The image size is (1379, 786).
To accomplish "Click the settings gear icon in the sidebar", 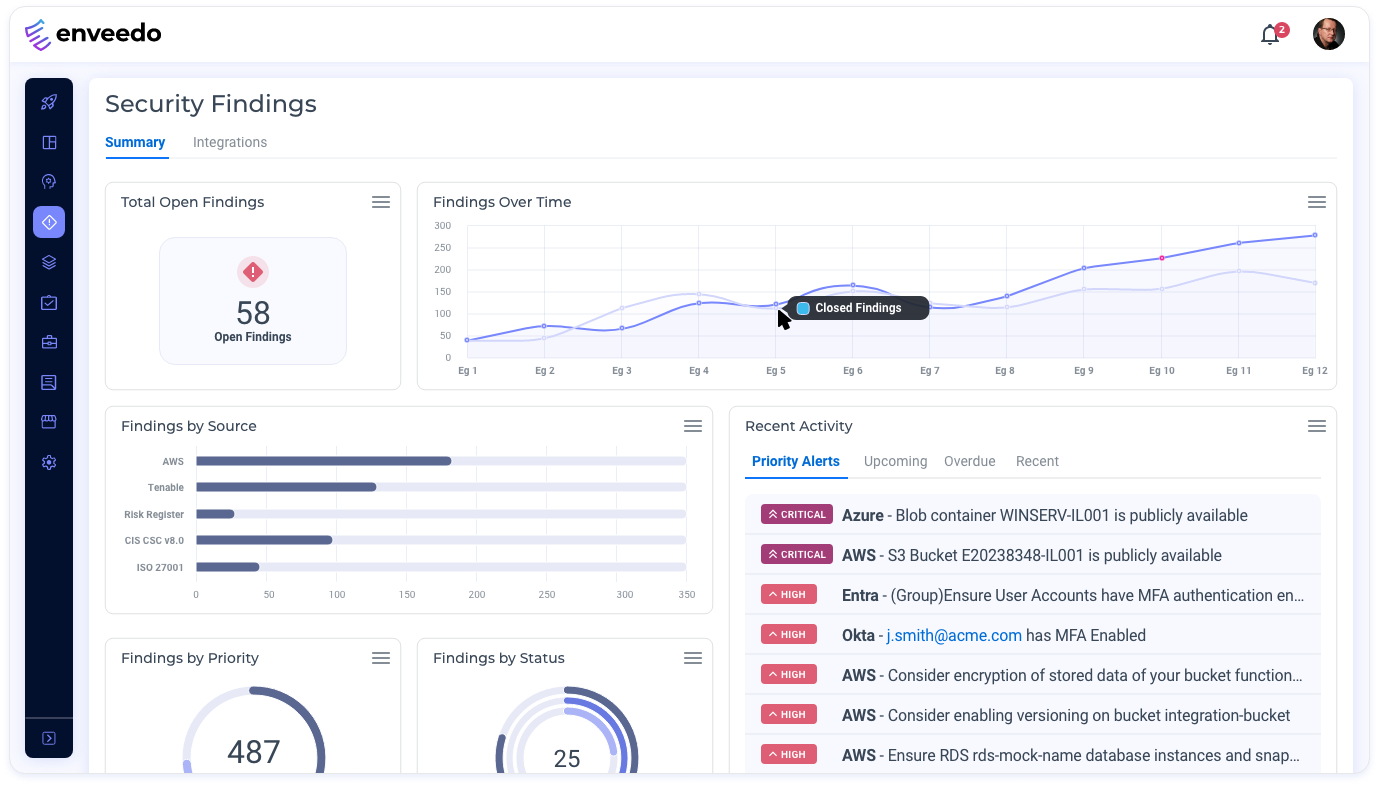I will tap(48, 462).
